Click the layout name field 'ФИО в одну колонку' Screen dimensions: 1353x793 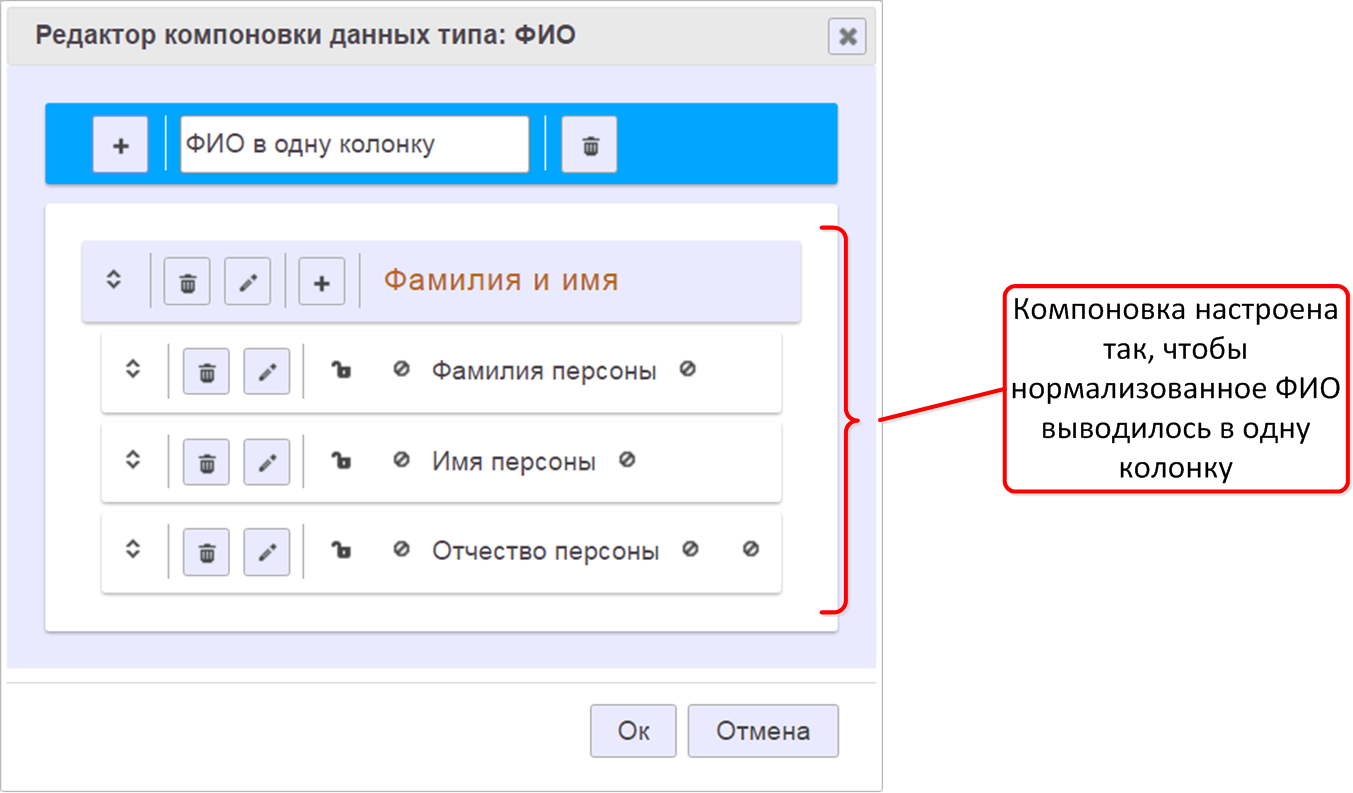354,145
